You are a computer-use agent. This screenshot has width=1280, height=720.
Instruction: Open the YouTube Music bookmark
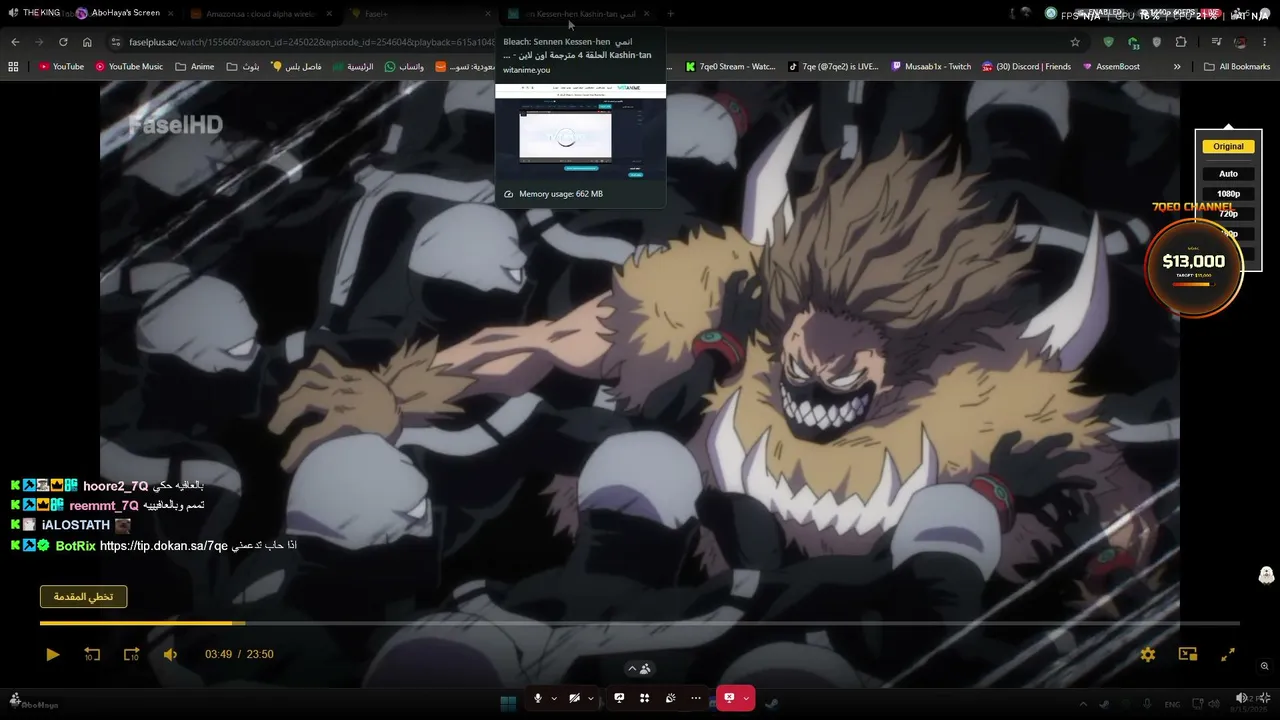(x=129, y=67)
